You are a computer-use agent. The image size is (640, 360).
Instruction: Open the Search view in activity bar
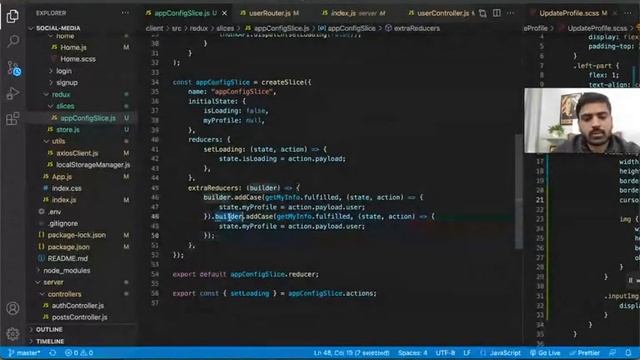[13, 41]
